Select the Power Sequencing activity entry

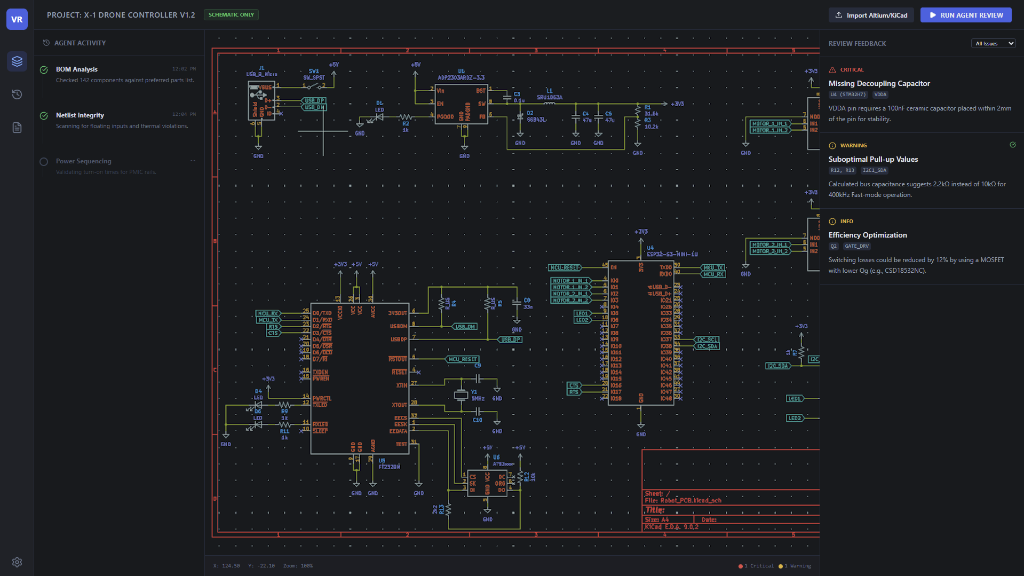119,167
